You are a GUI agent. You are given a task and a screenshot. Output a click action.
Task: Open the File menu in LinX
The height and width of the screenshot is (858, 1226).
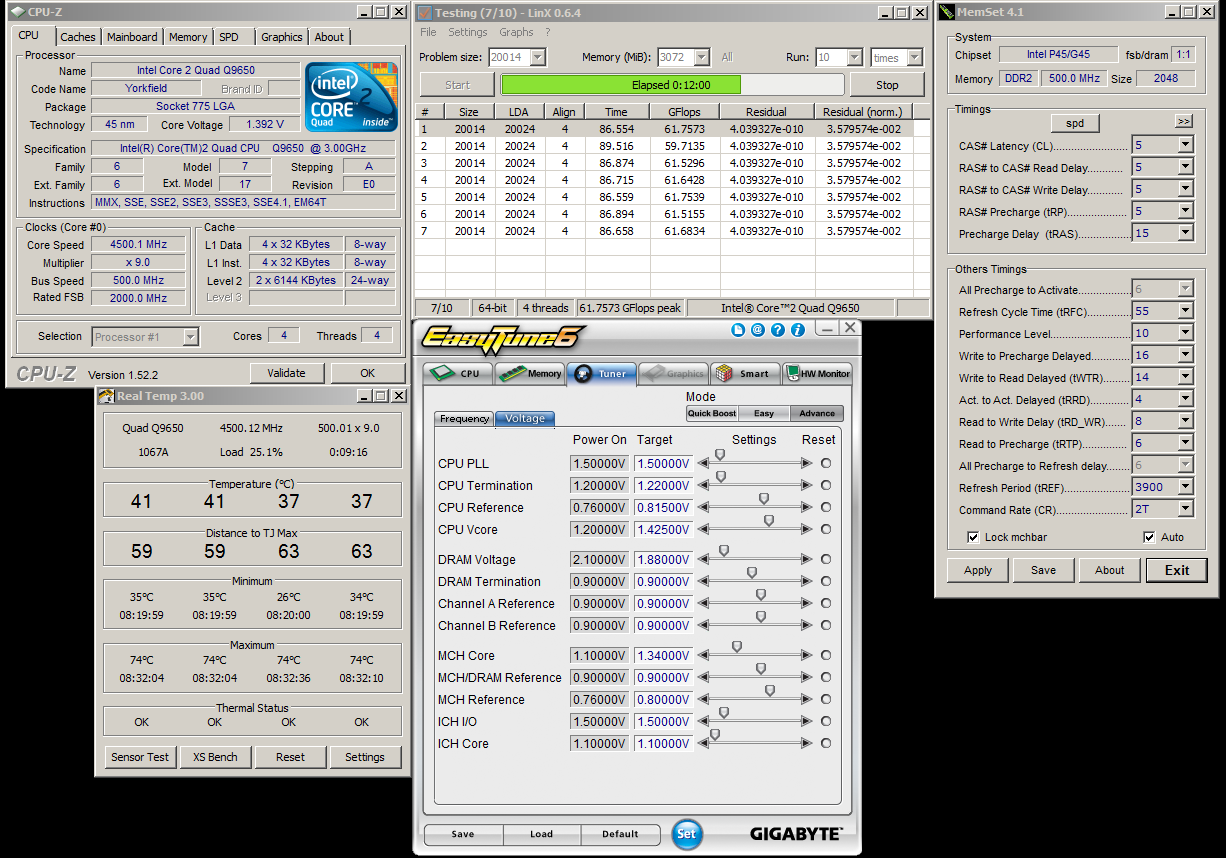(x=428, y=32)
